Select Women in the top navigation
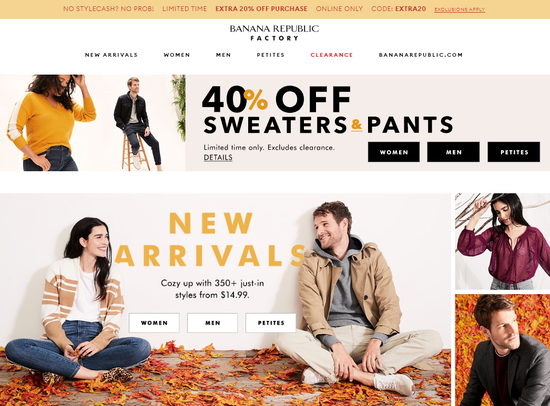Viewport: 550px width, 406px height. [x=177, y=55]
